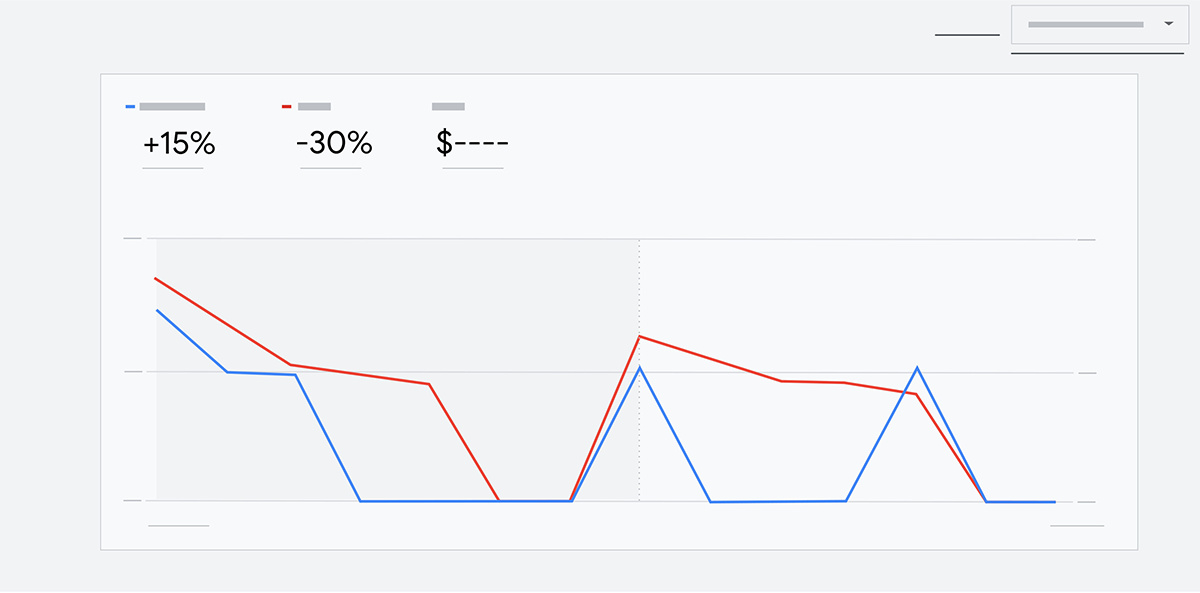Click the red series legend dash
Viewport: 1200px width, 593px height.
tap(287, 106)
